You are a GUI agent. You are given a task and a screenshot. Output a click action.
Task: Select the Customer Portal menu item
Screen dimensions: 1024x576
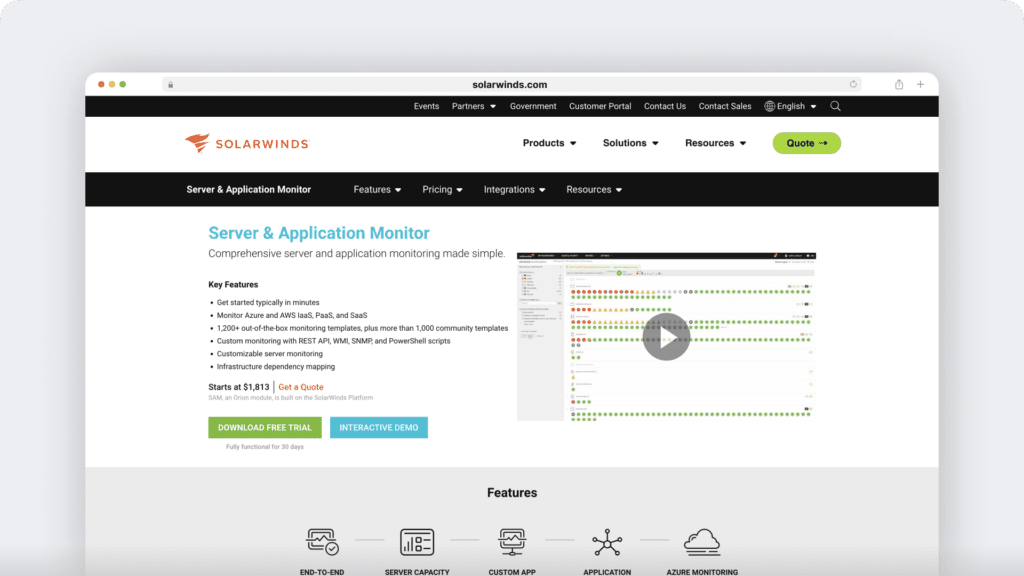coord(600,106)
